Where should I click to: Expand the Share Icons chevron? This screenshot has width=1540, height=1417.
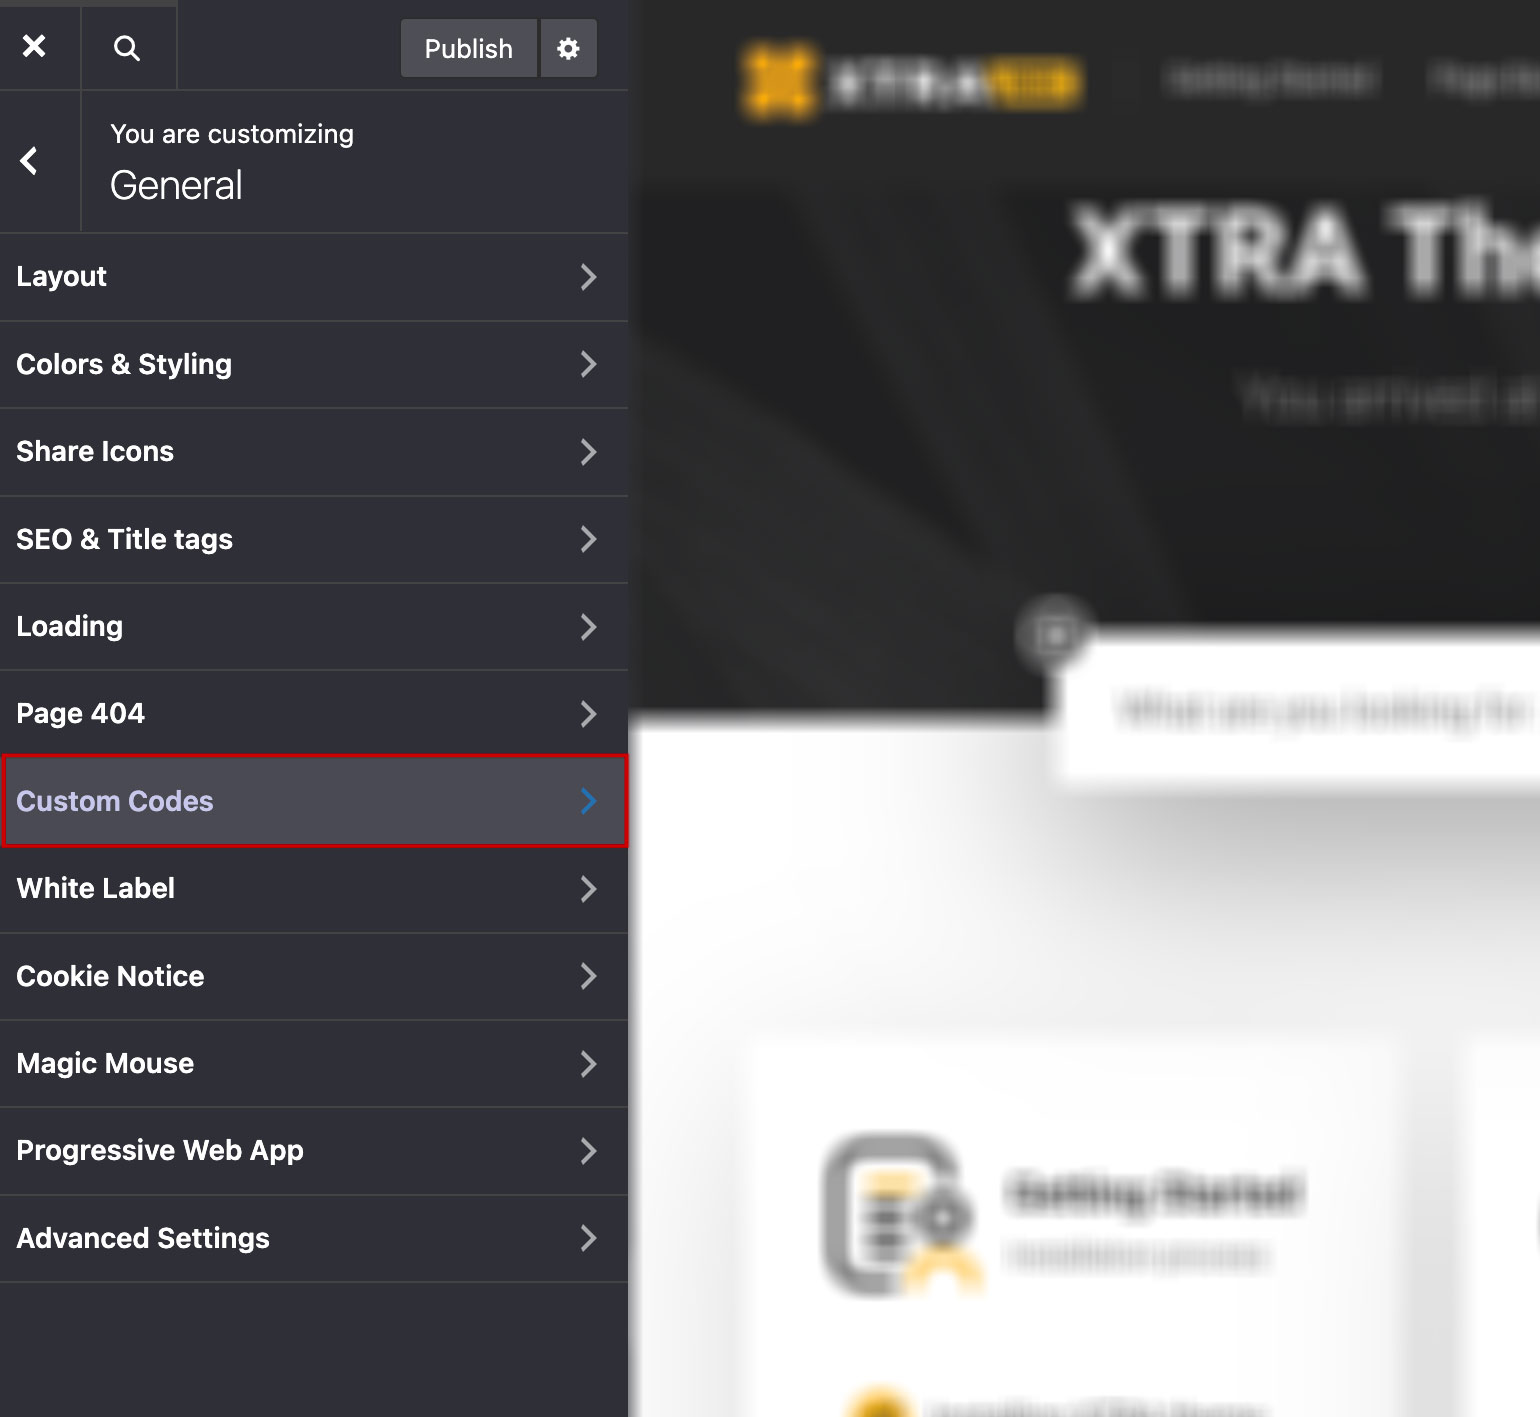[x=588, y=452]
